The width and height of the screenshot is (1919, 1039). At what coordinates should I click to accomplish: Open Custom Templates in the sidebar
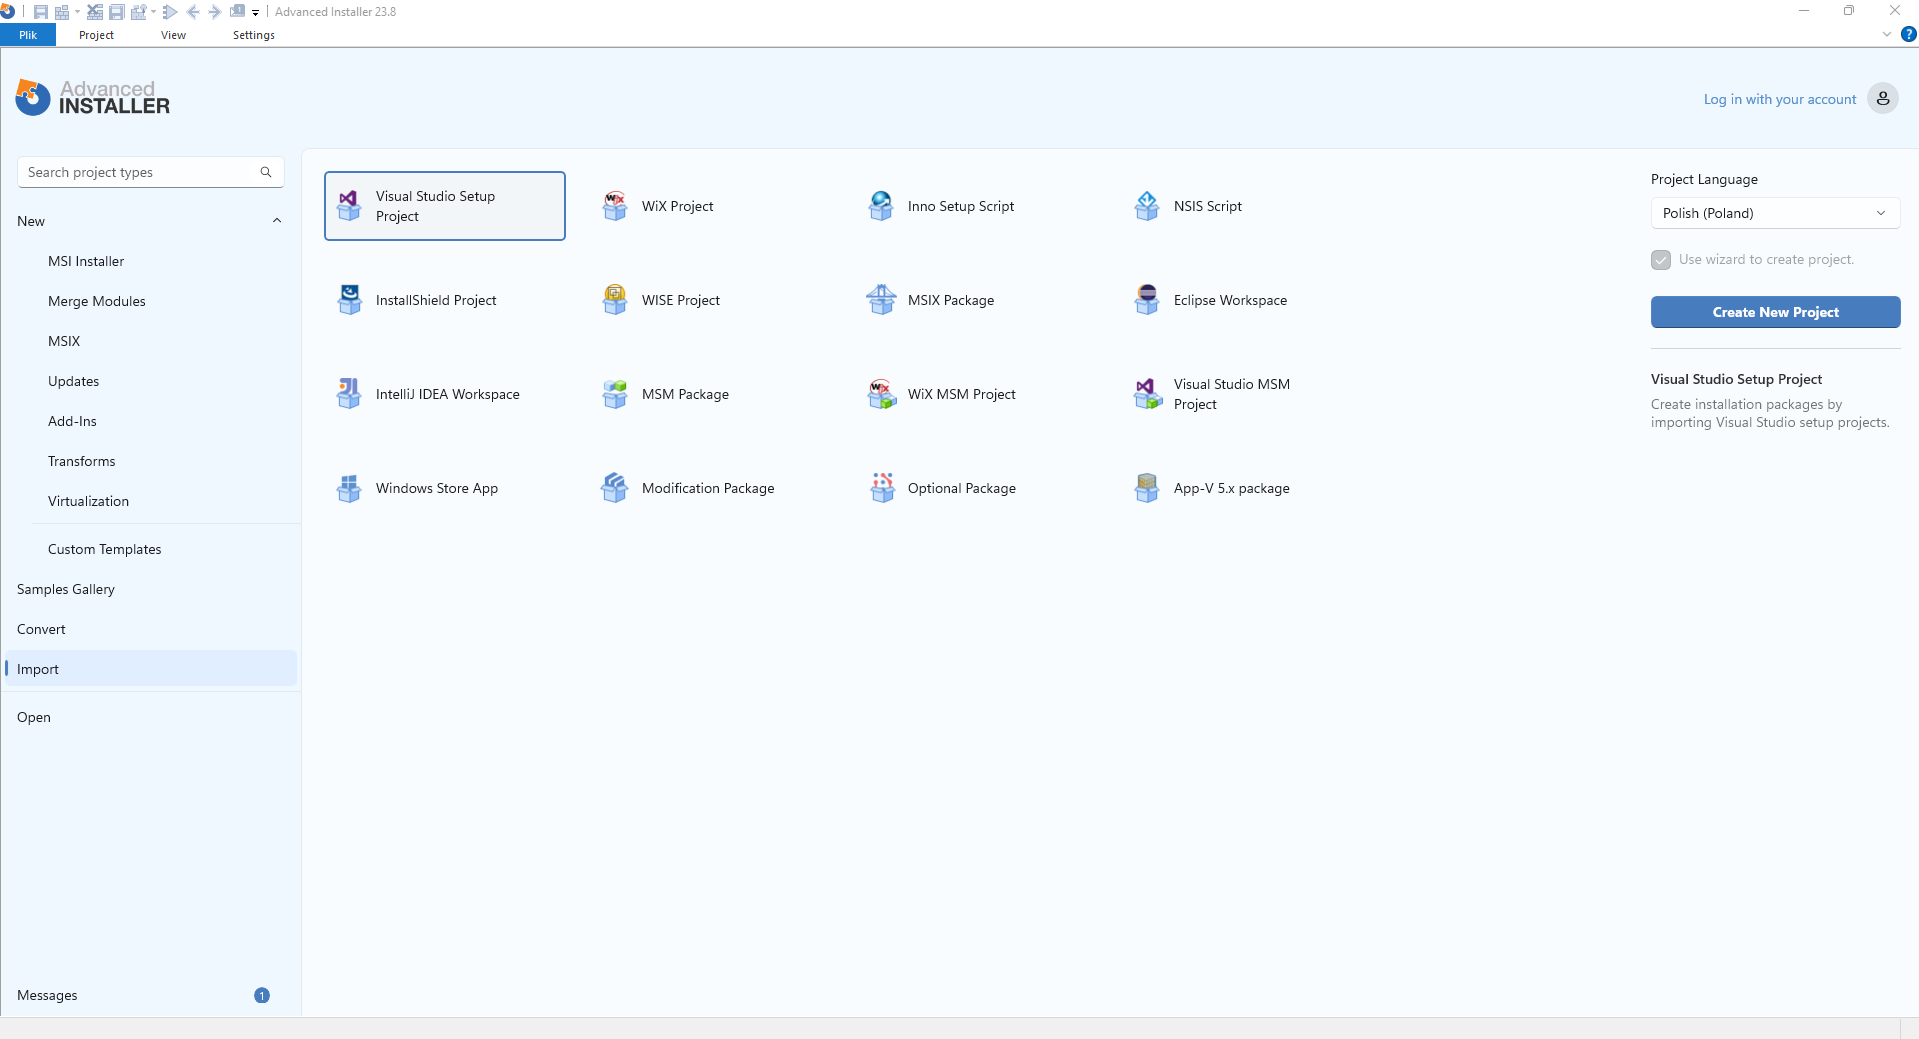click(104, 549)
